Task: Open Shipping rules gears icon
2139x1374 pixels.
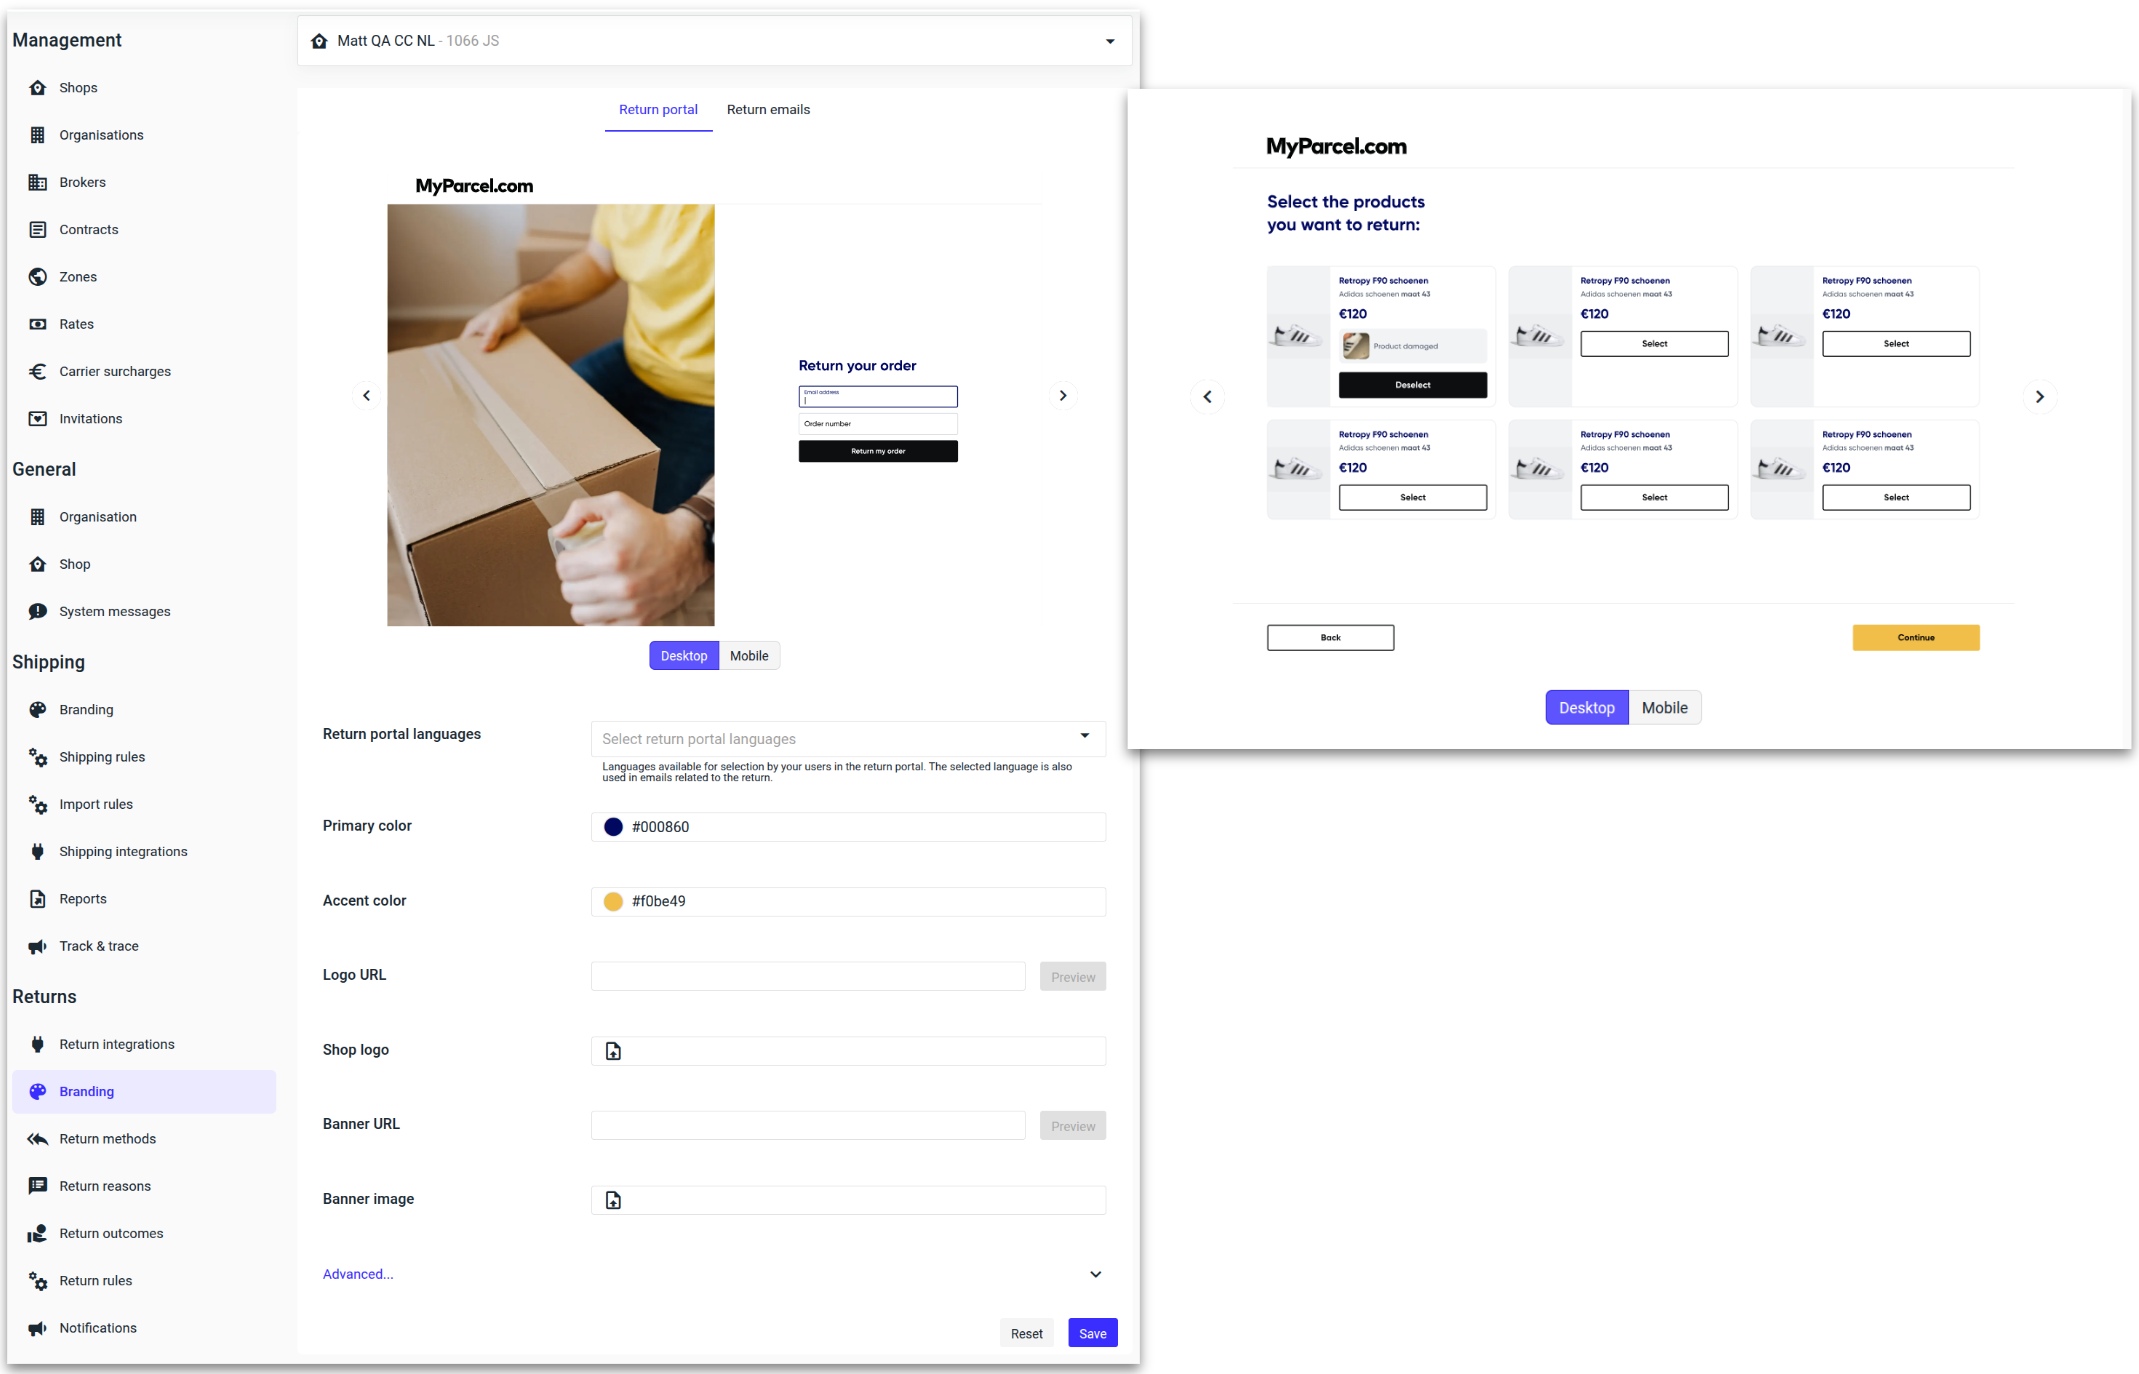Action: pyautogui.click(x=38, y=757)
